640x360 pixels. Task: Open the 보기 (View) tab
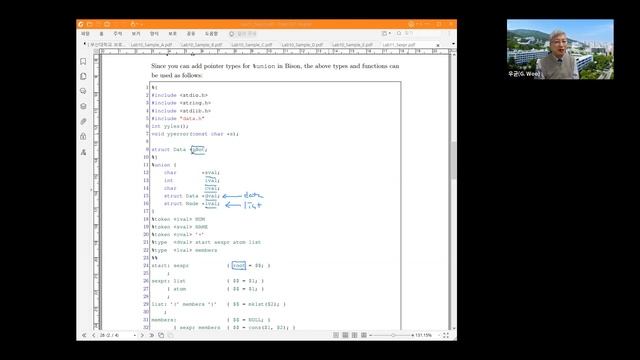(x=136, y=33)
